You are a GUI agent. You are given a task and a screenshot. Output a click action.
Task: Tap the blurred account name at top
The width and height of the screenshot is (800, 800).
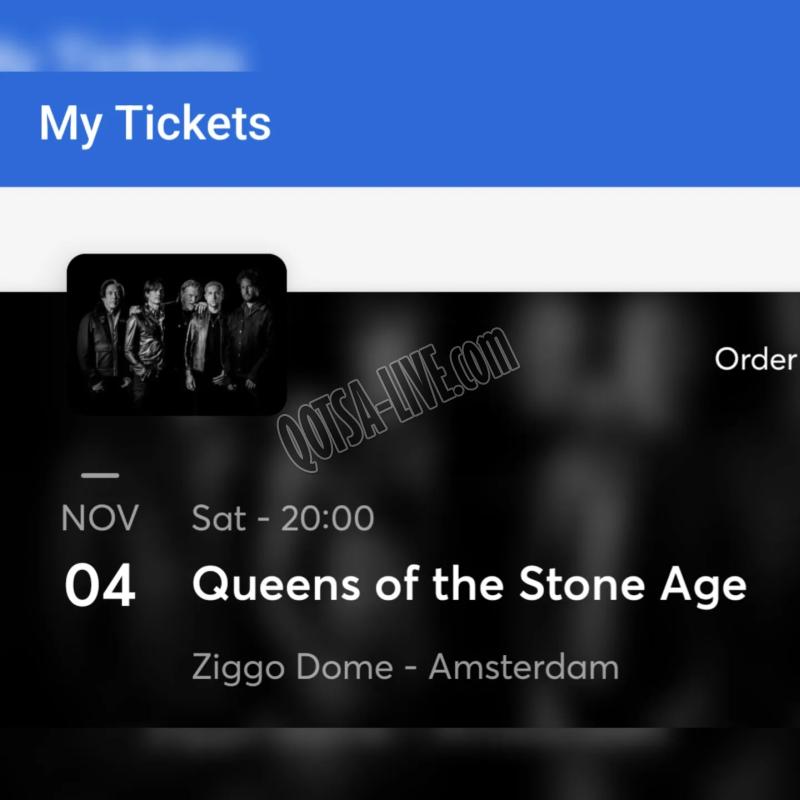tap(122, 53)
